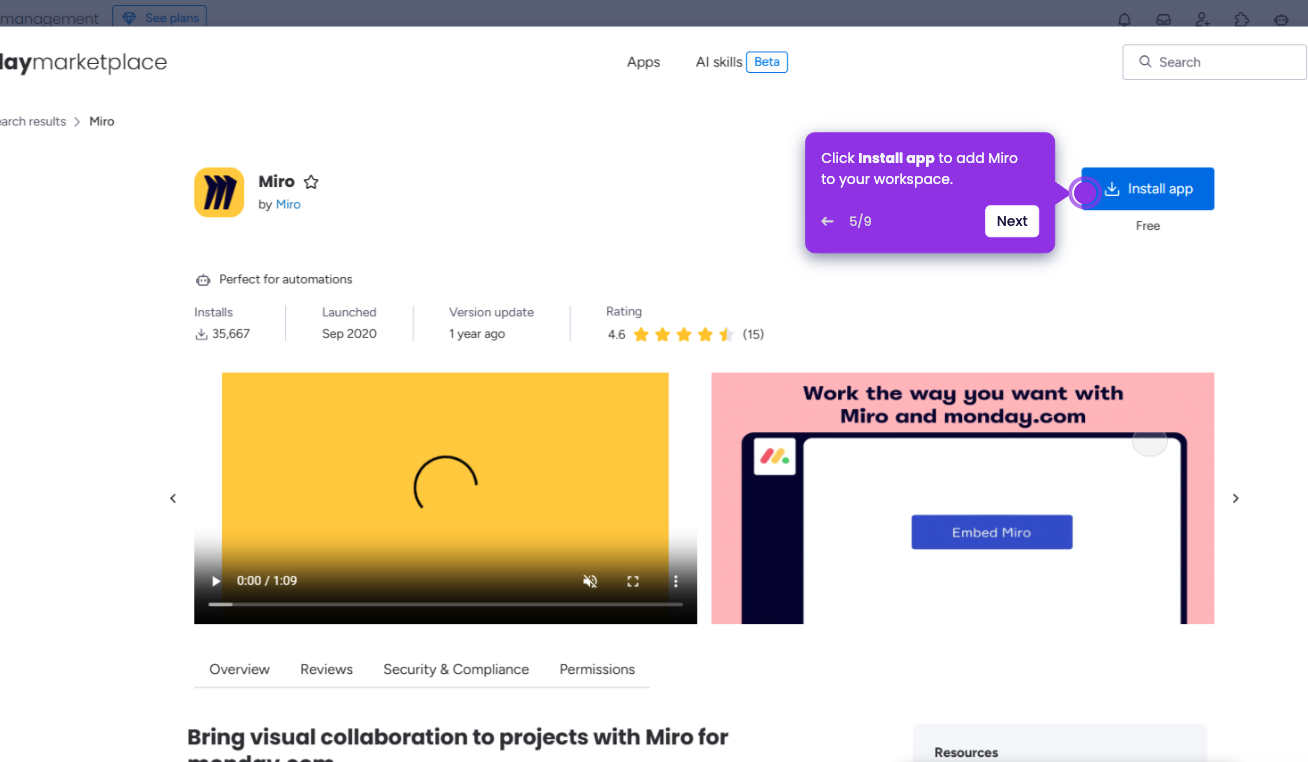Click the invite members icon

(1202, 19)
